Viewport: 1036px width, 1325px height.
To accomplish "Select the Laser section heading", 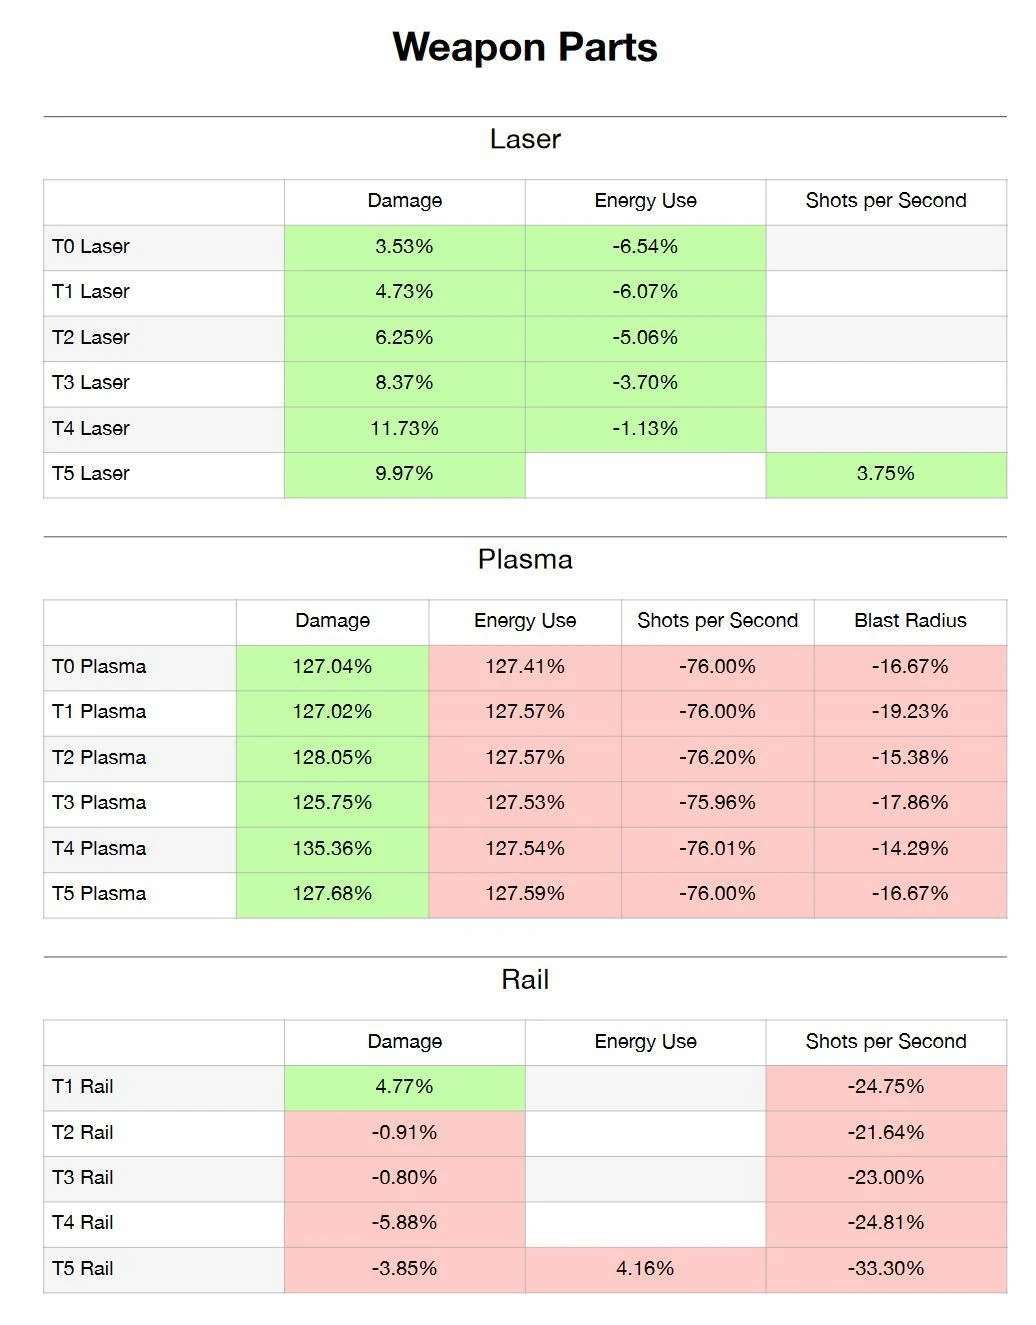I will [x=525, y=139].
